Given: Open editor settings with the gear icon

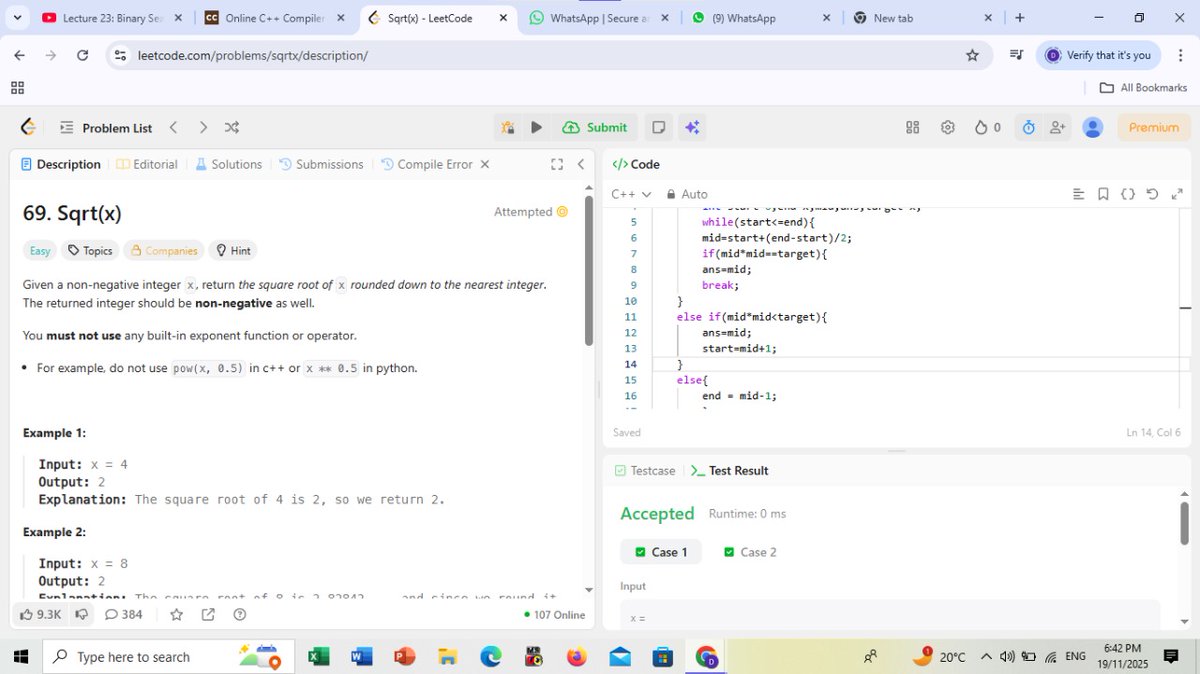Looking at the screenshot, I should point(946,127).
